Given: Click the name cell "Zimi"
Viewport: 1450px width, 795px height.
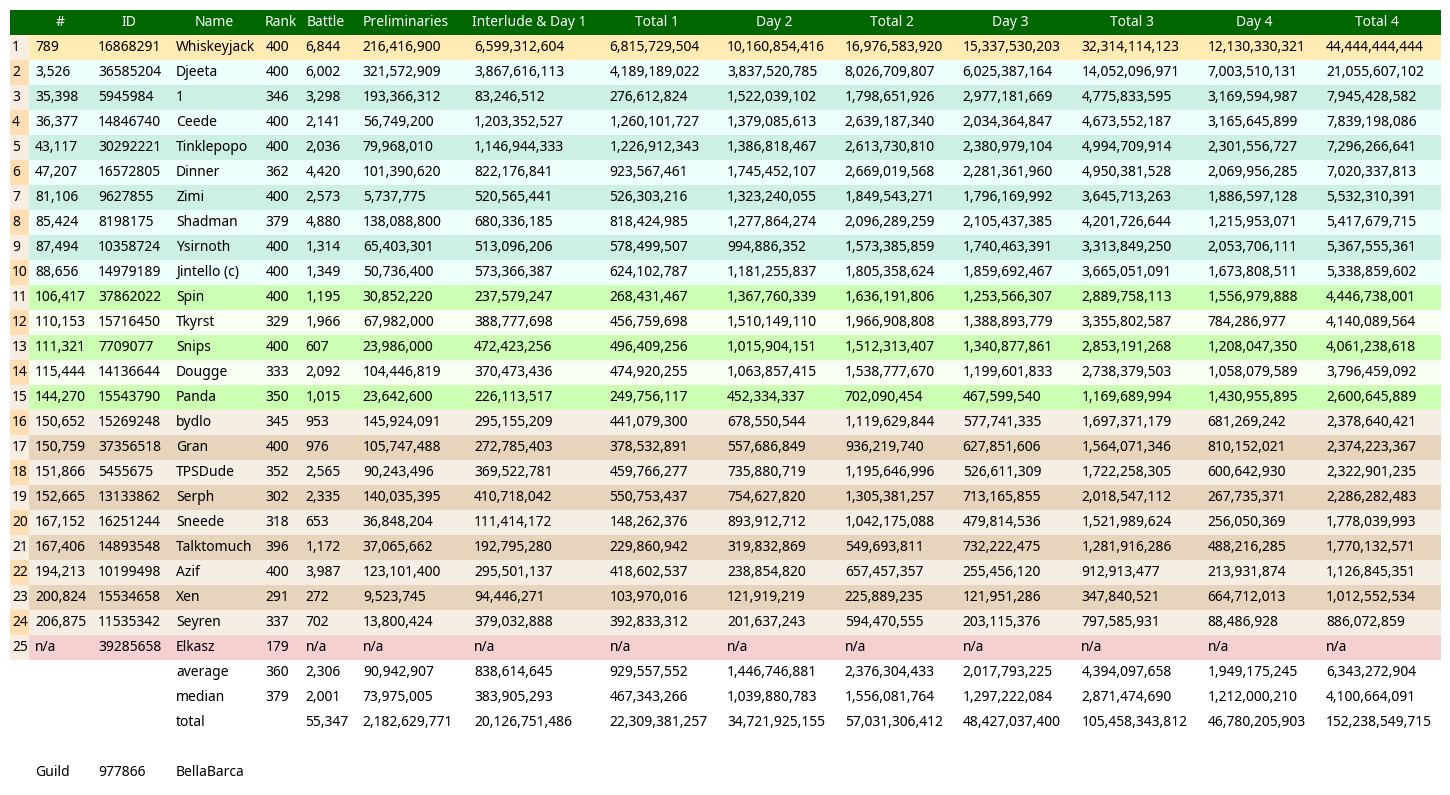Looking at the screenshot, I should click(x=190, y=196).
